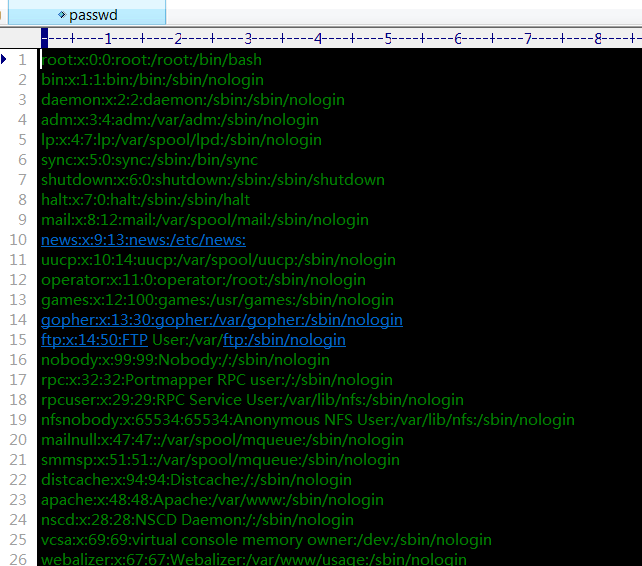Open the ftp:/sbin/nologin link on line 15
The height and width of the screenshot is (566, 642).
coord(284,340)
